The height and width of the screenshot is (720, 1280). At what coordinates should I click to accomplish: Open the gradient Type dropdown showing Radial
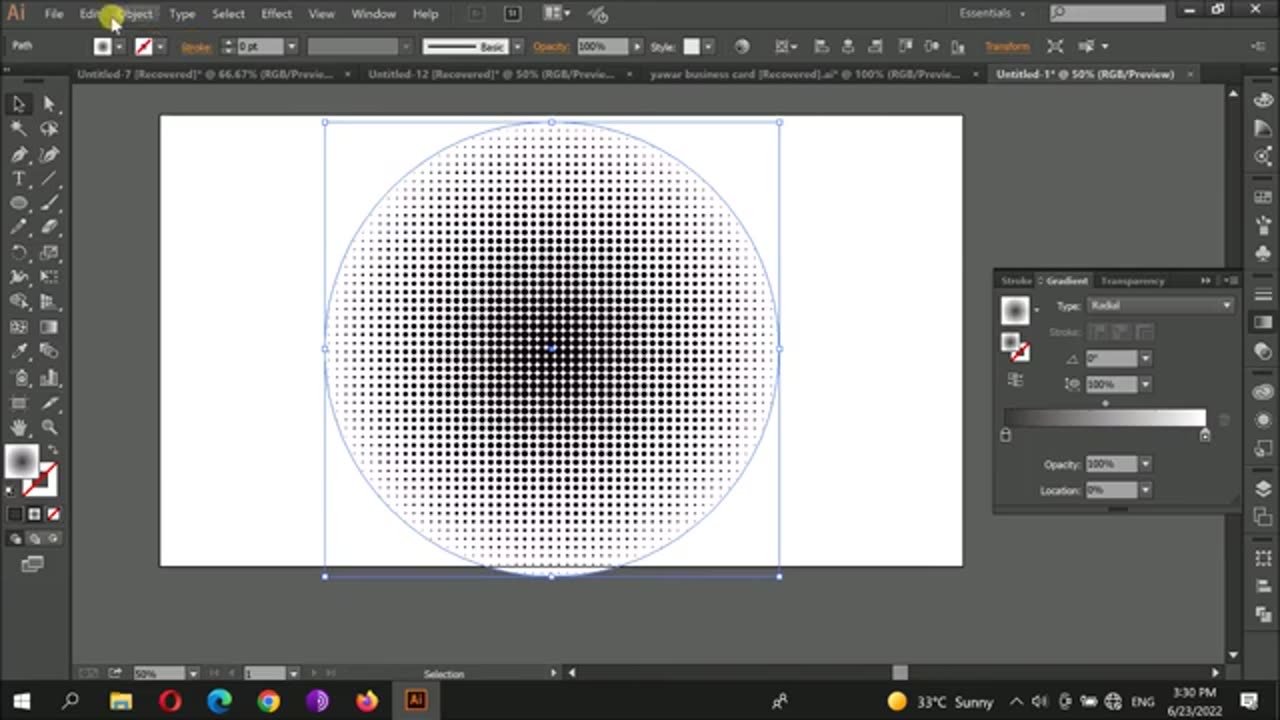click(1161, 305)
